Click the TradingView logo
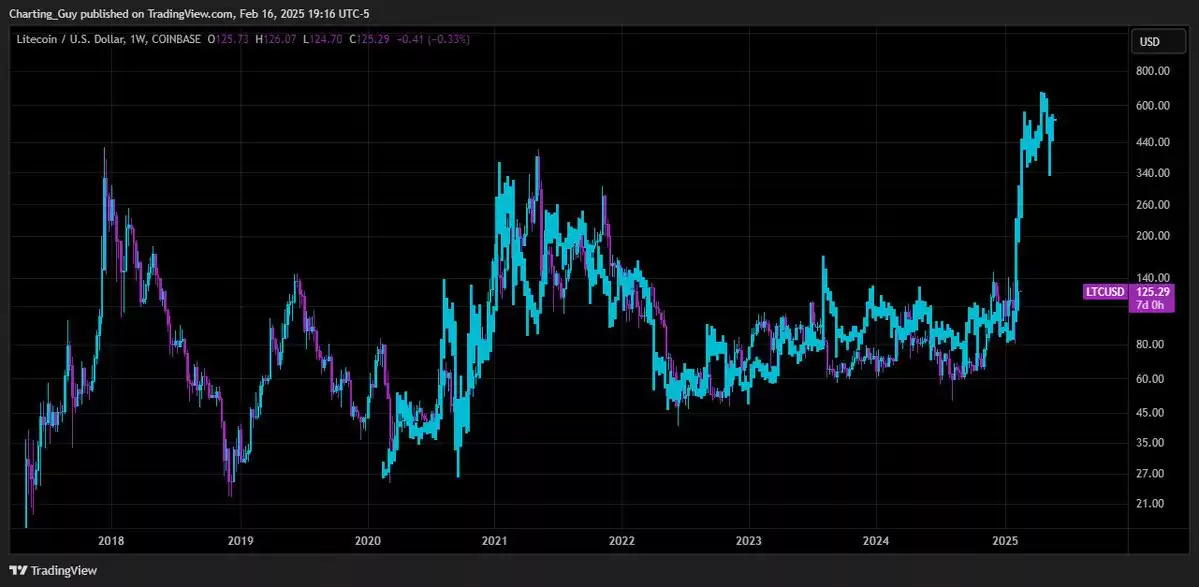 coord(53,570)
